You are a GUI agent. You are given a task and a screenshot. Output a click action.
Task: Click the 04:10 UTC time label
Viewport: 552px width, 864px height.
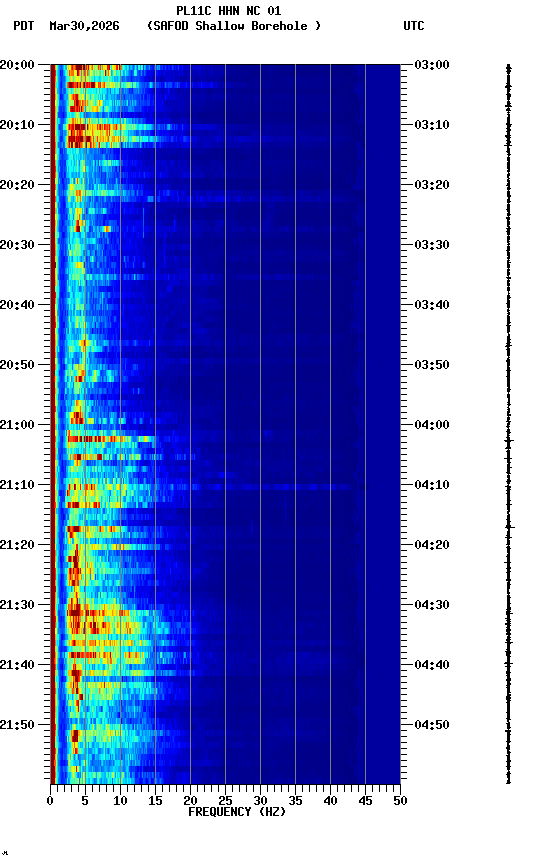coord(432,485)
